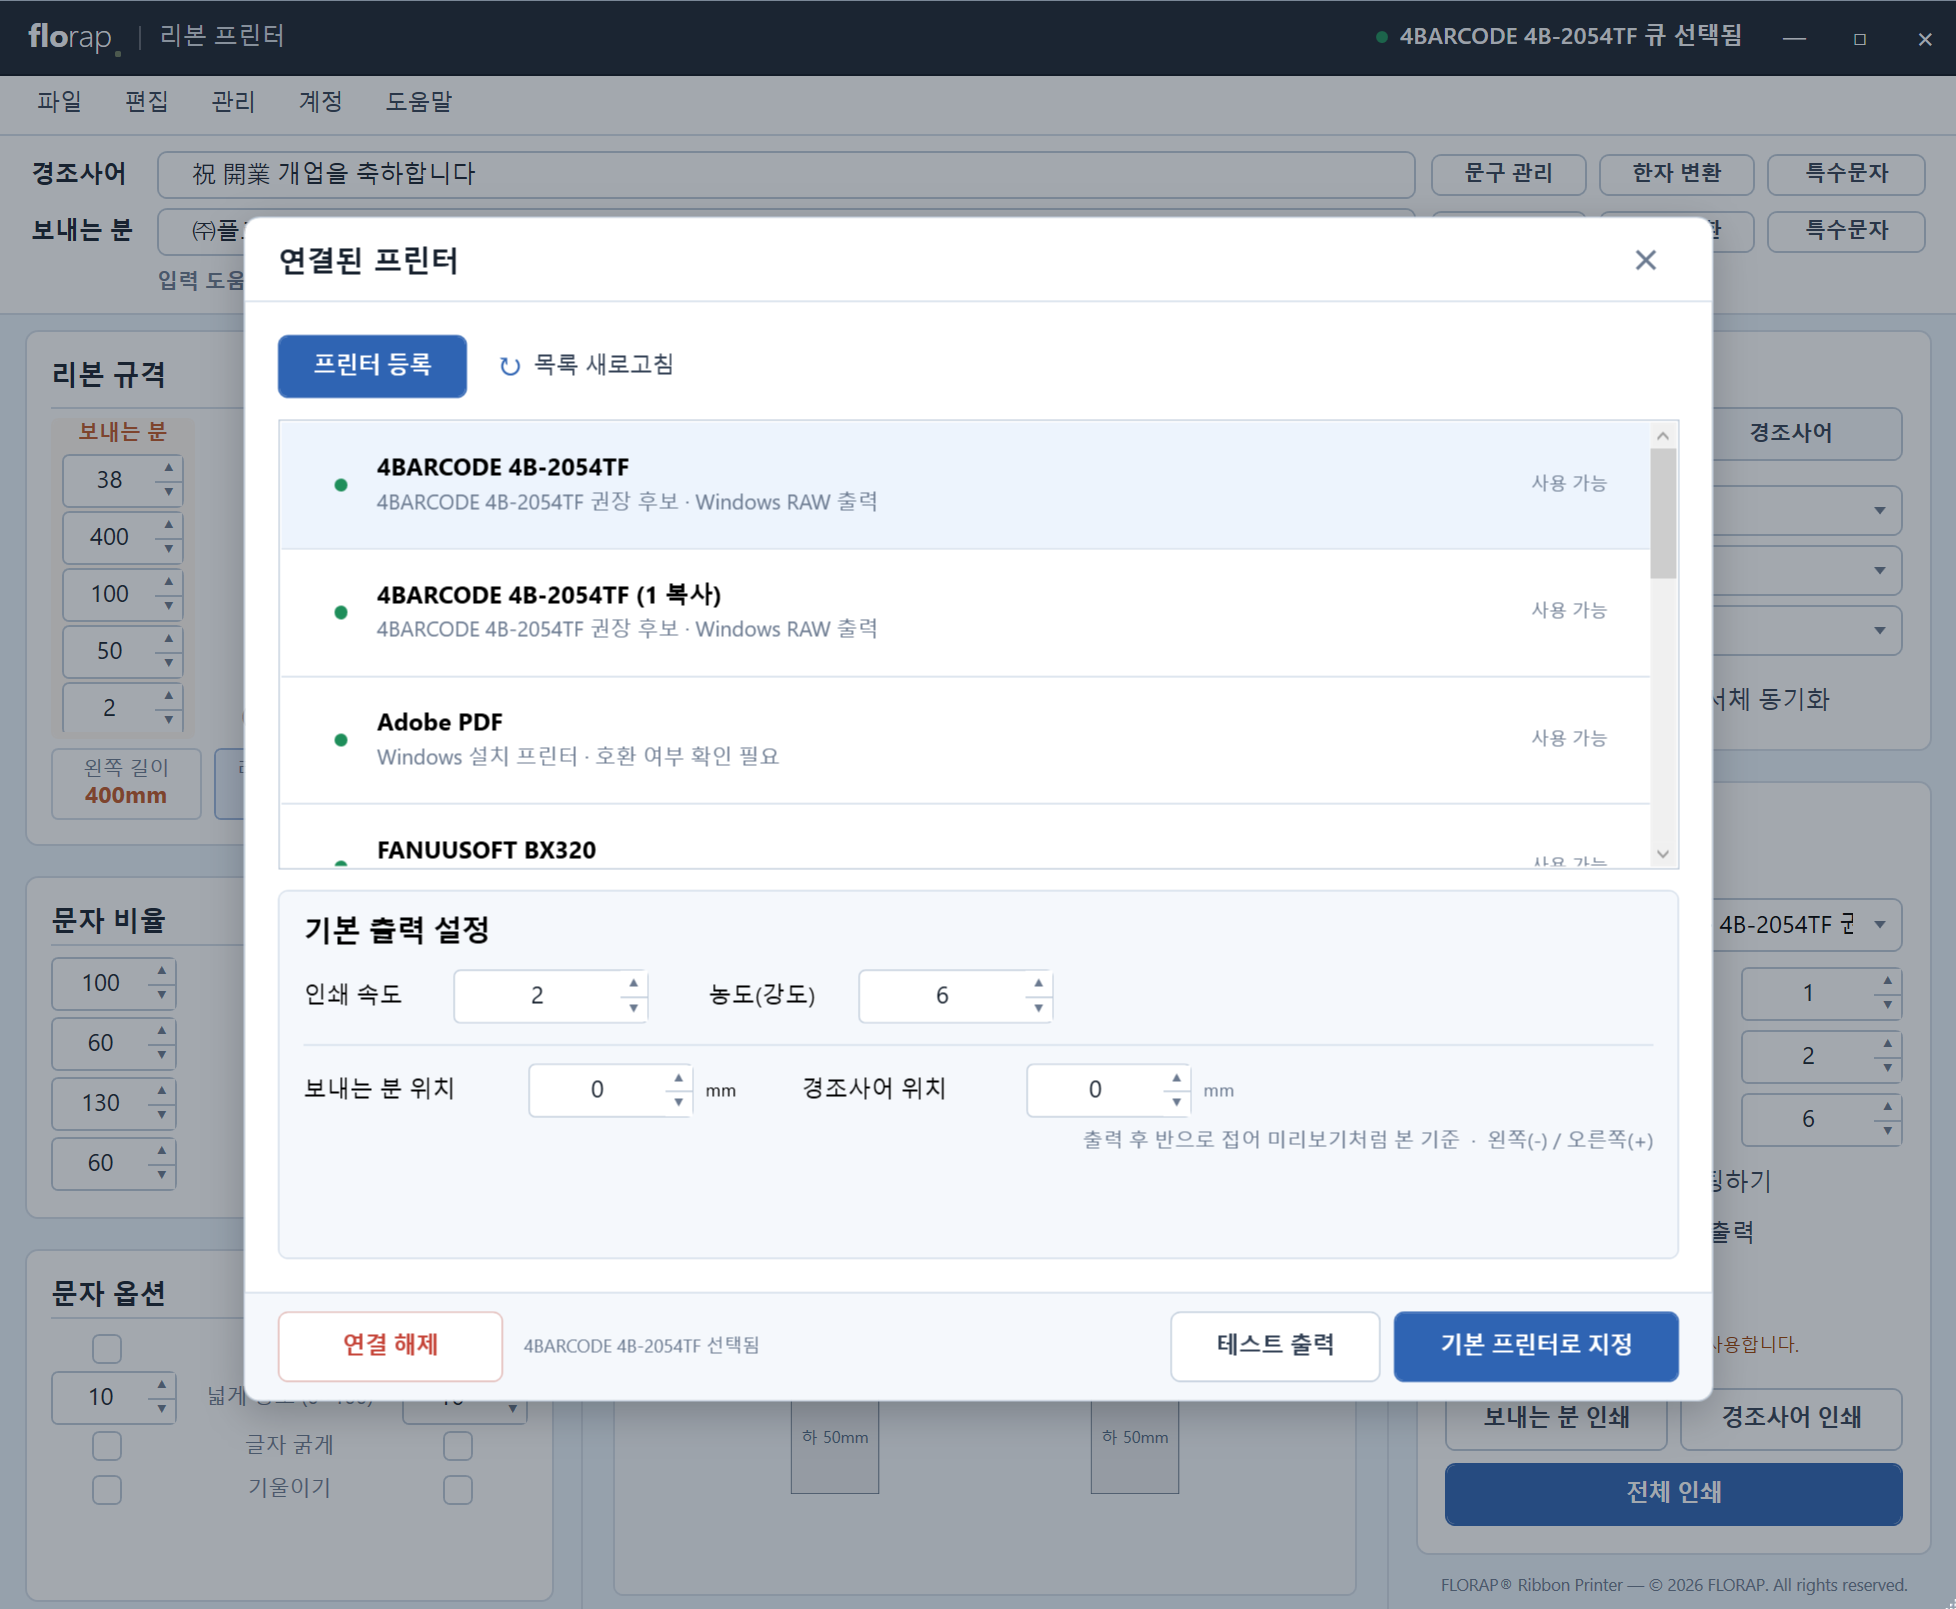This screenshot has height=1609, width=1956.
Task: Toggle 기울이기 right checkbox
Action: tap(458, 1490)
